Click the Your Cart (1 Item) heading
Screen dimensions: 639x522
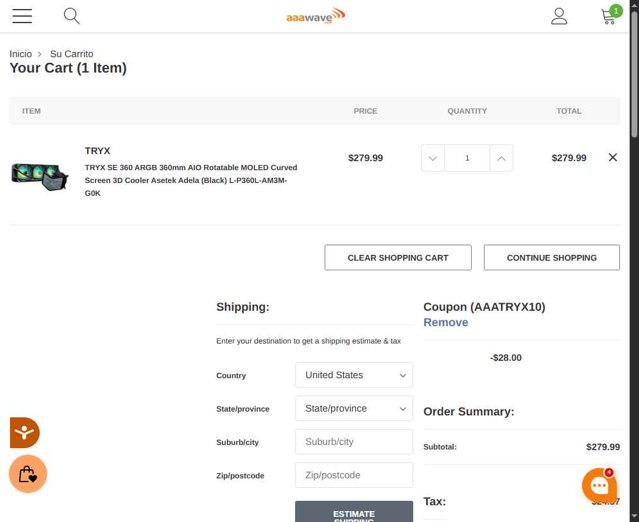68,68
